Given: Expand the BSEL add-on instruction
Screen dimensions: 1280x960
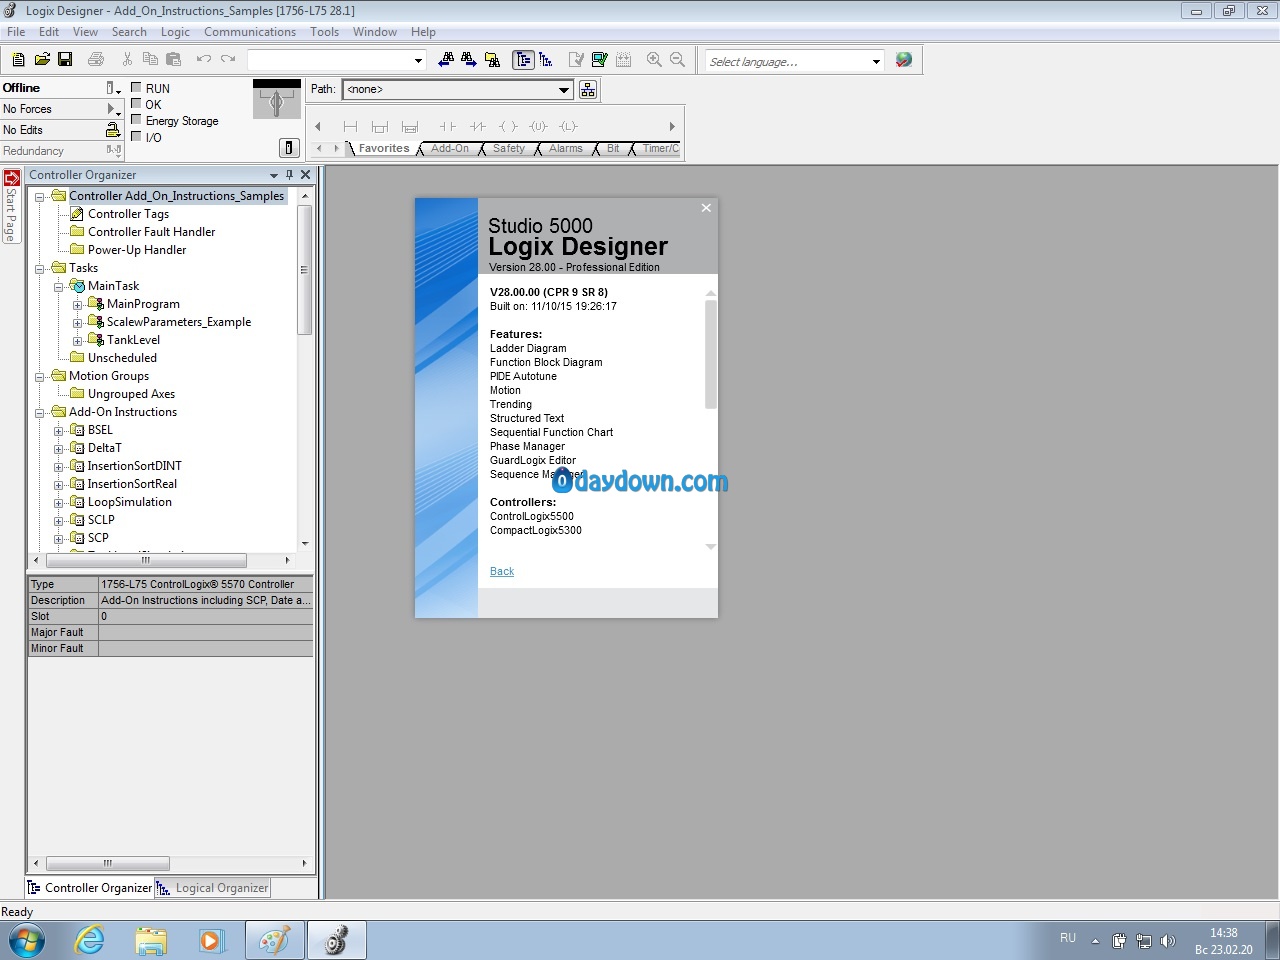Looking at the screenshot, I should (x=58, y=431).
